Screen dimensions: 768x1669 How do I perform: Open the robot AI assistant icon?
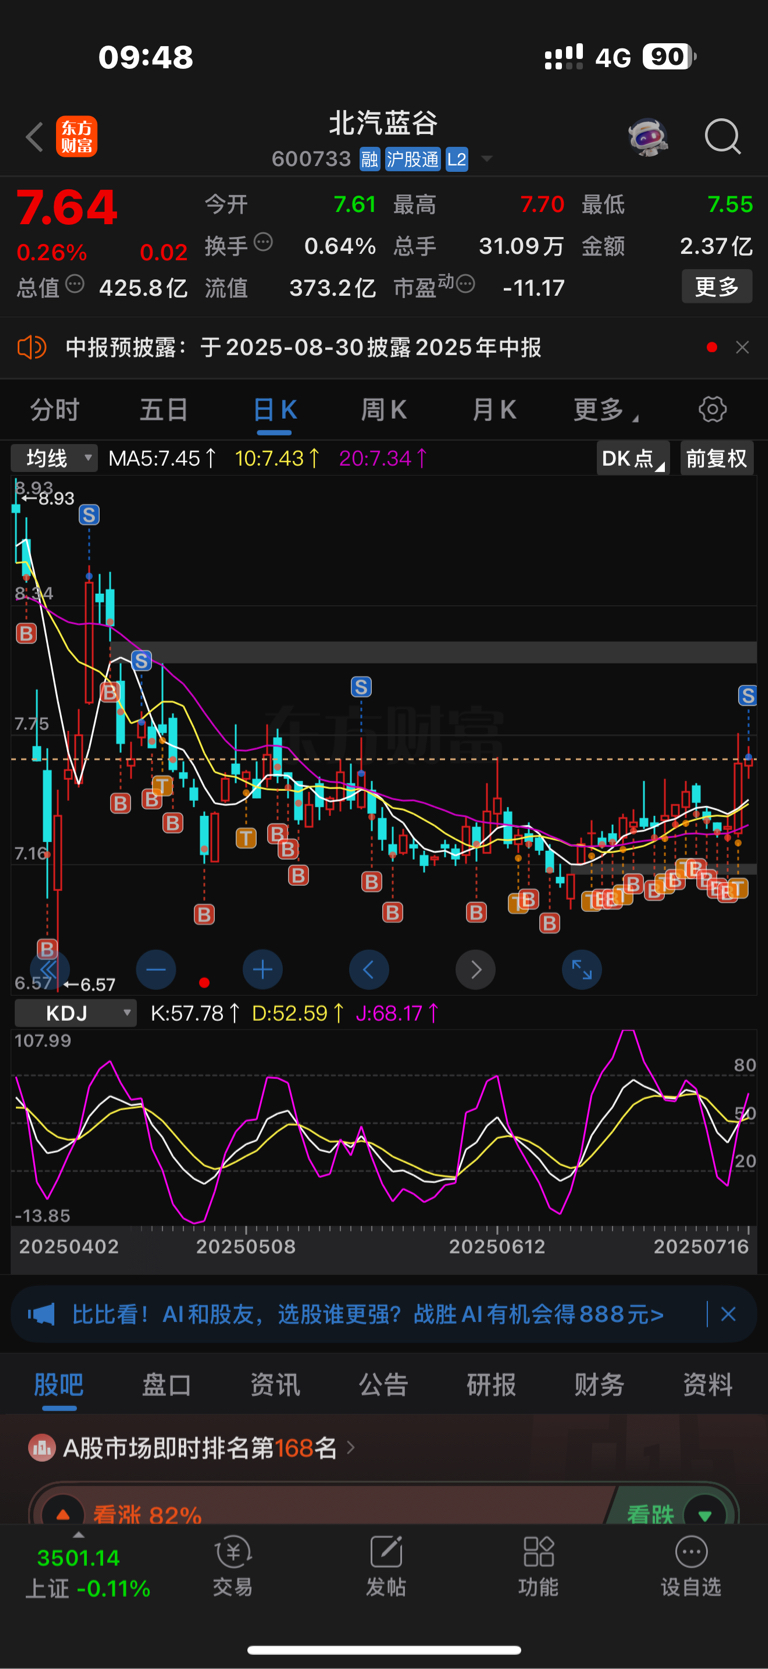(649, 137)
